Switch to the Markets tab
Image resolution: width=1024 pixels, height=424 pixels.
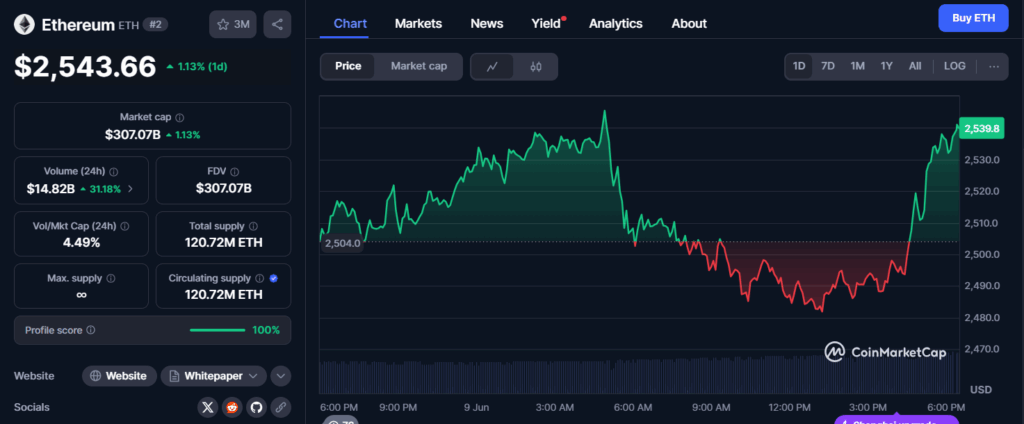pyautogui.click(x=418, y=23)
